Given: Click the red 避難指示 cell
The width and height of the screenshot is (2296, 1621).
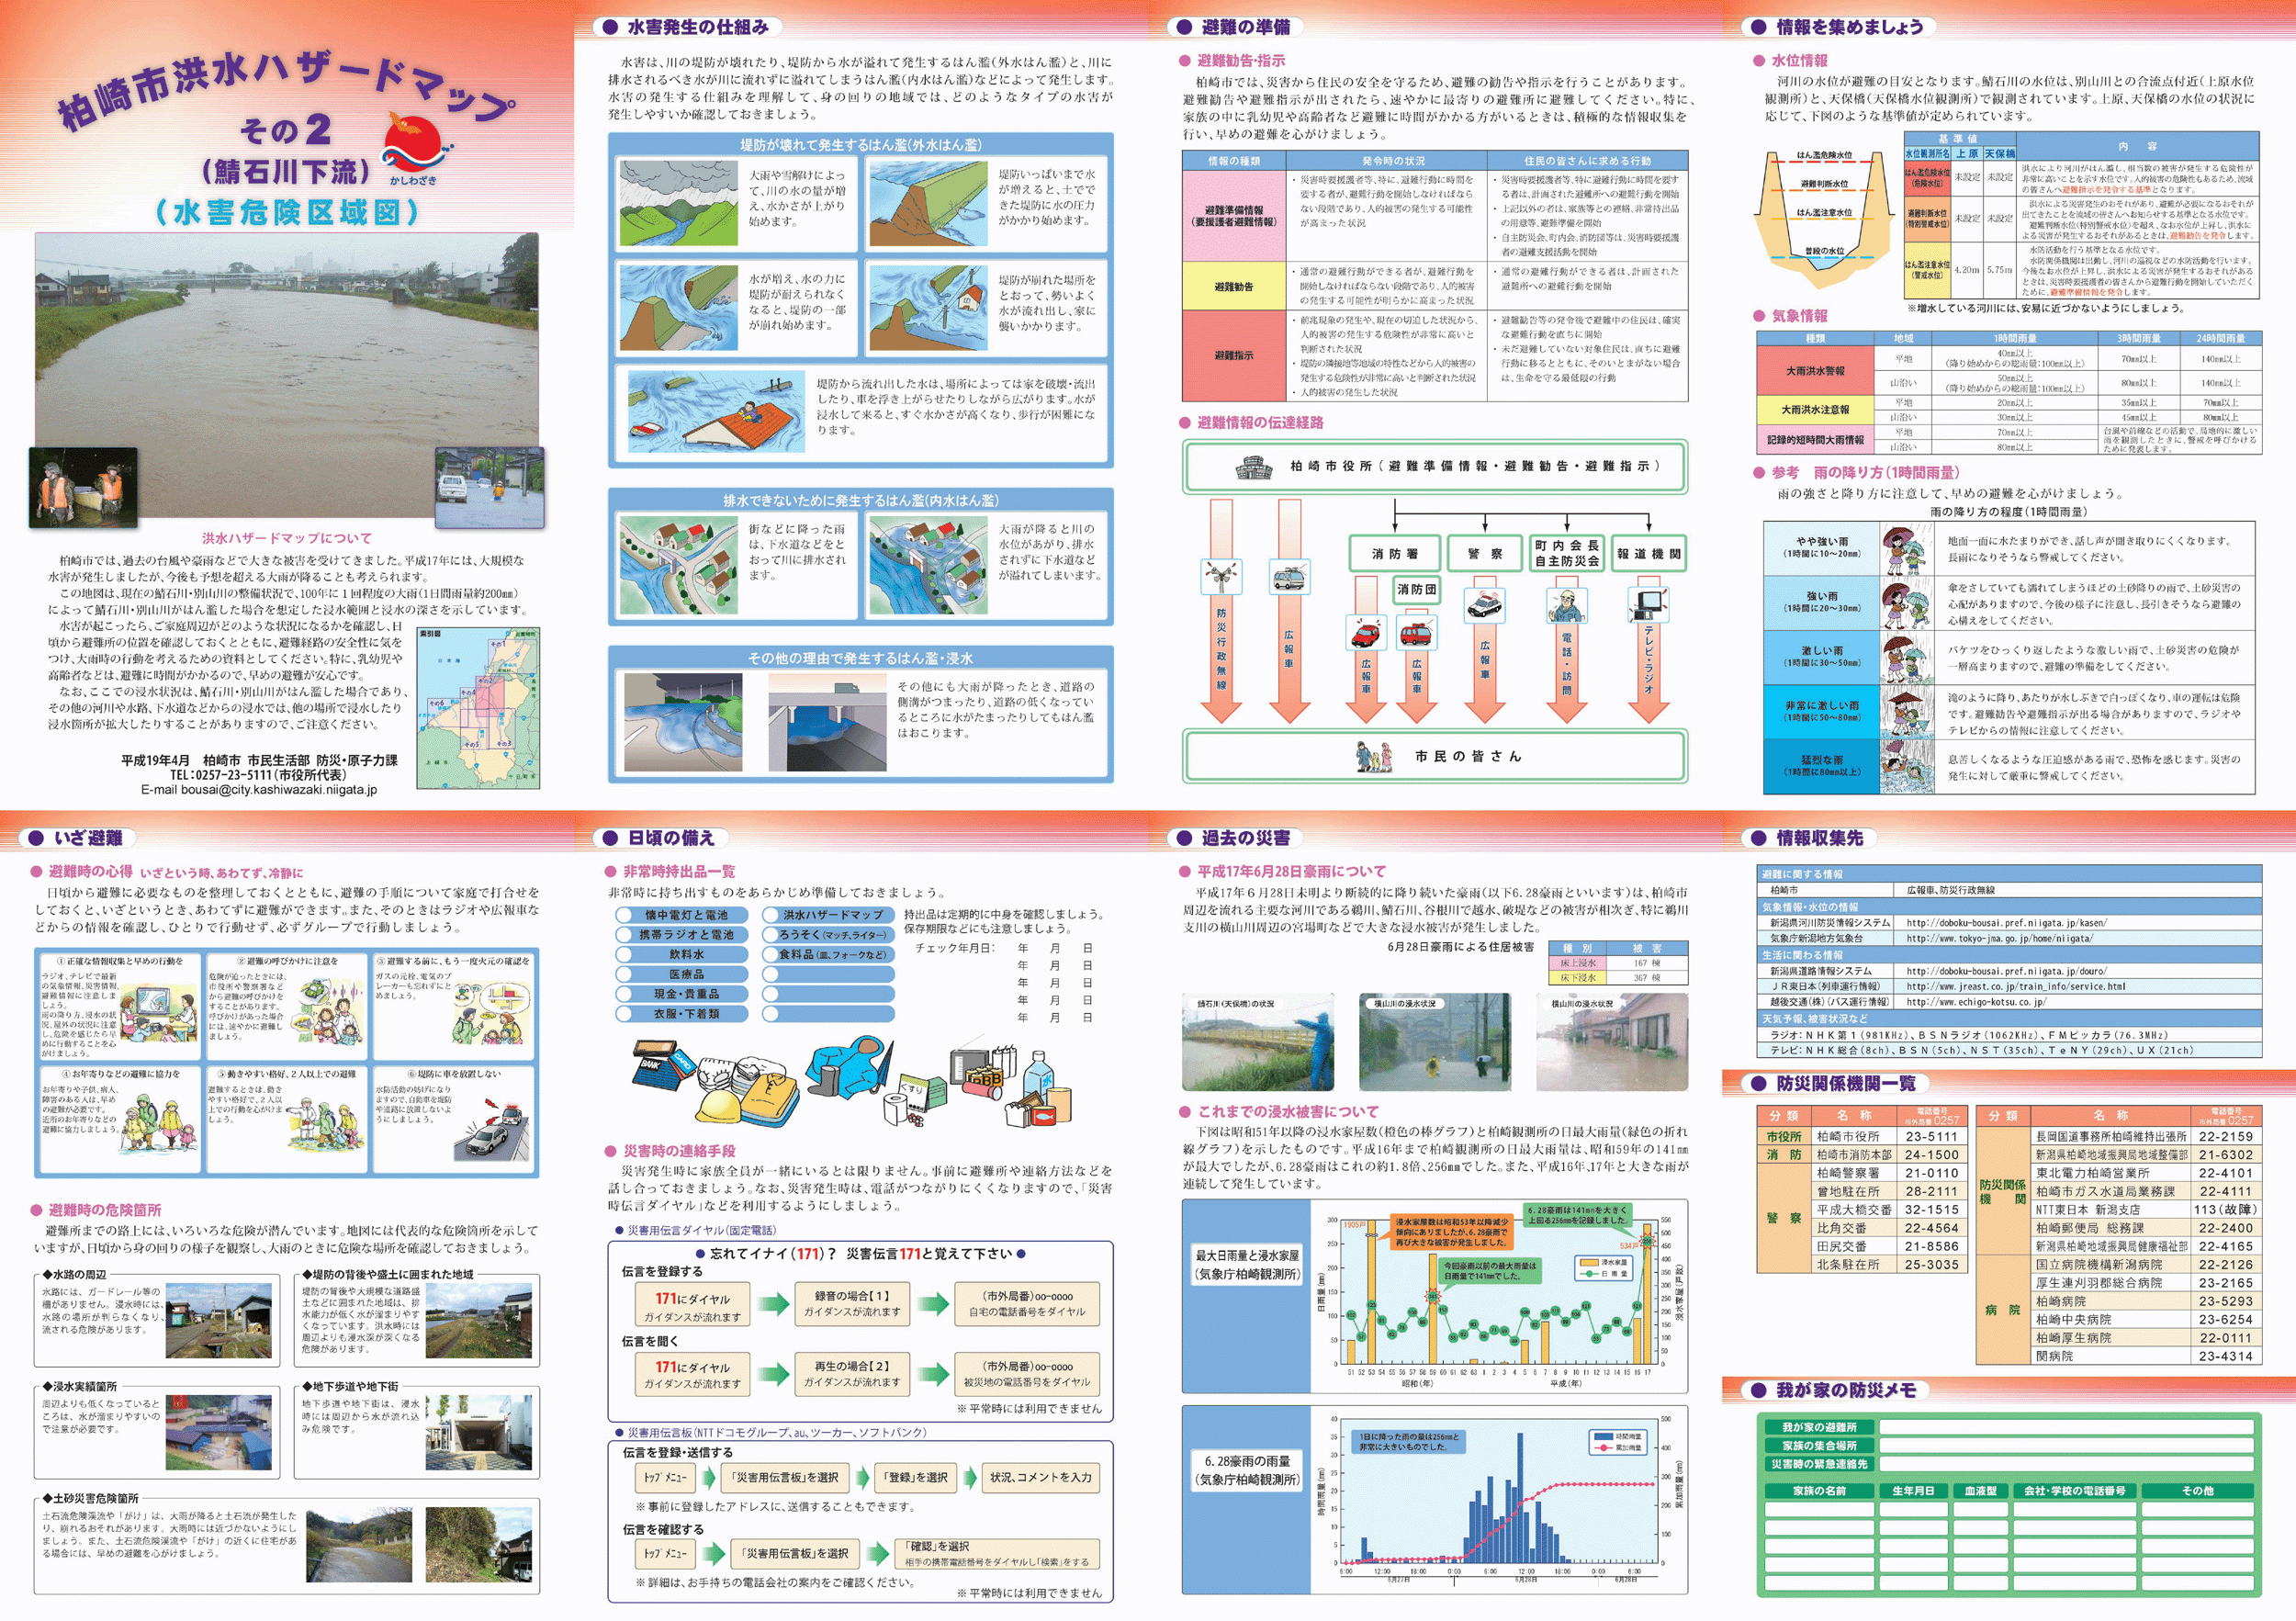Looking at the screenshot, I should tap(1233, 356).
